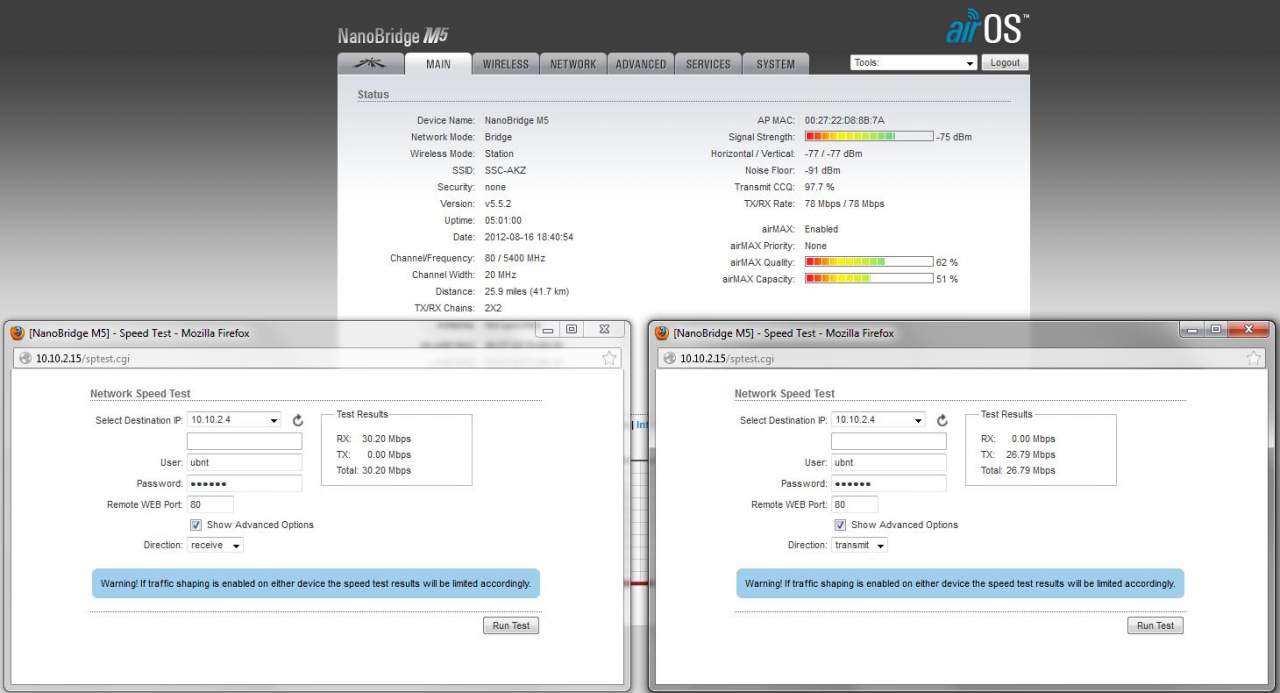This screenshot has height=693, width=1280.
Task: Click manual IP field below destination, left window
Action: pyautogui.click(x=244, y=441)
